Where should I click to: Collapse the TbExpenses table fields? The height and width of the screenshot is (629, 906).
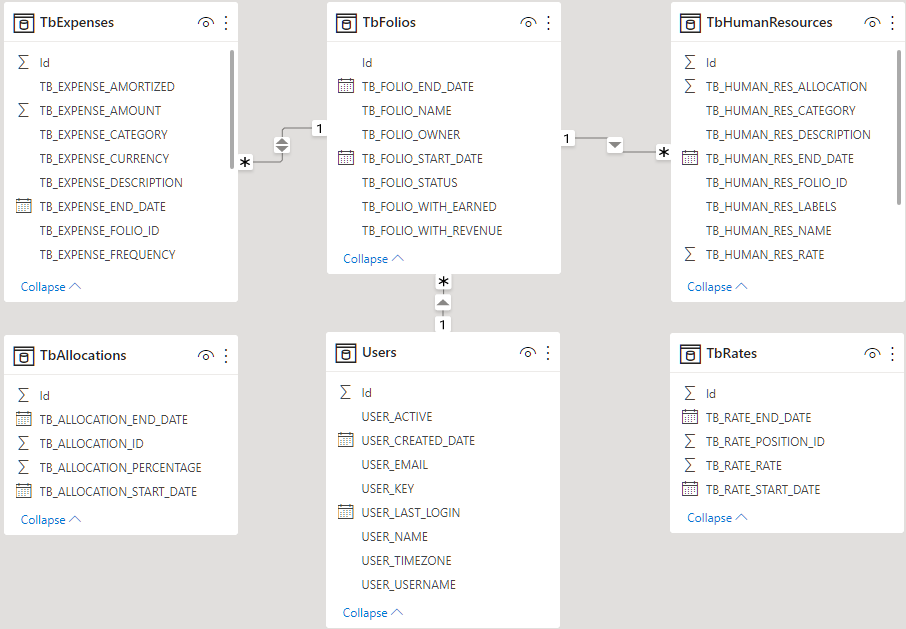(50, 287)
